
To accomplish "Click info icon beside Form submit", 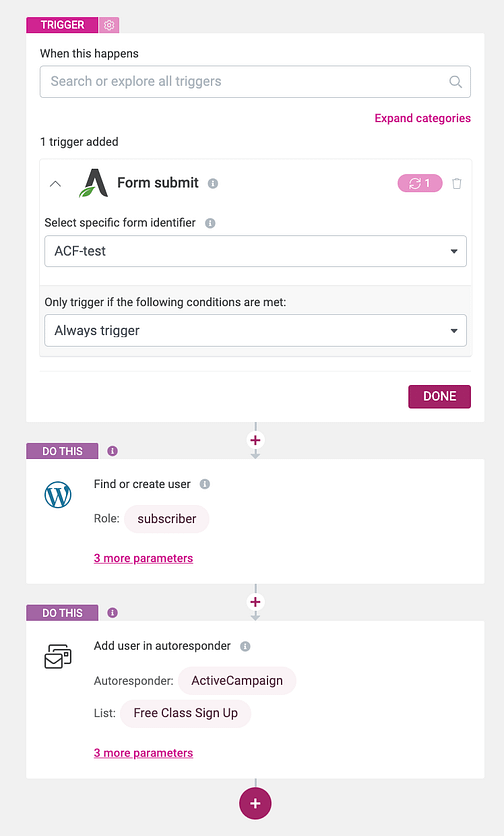I will 213,183.
